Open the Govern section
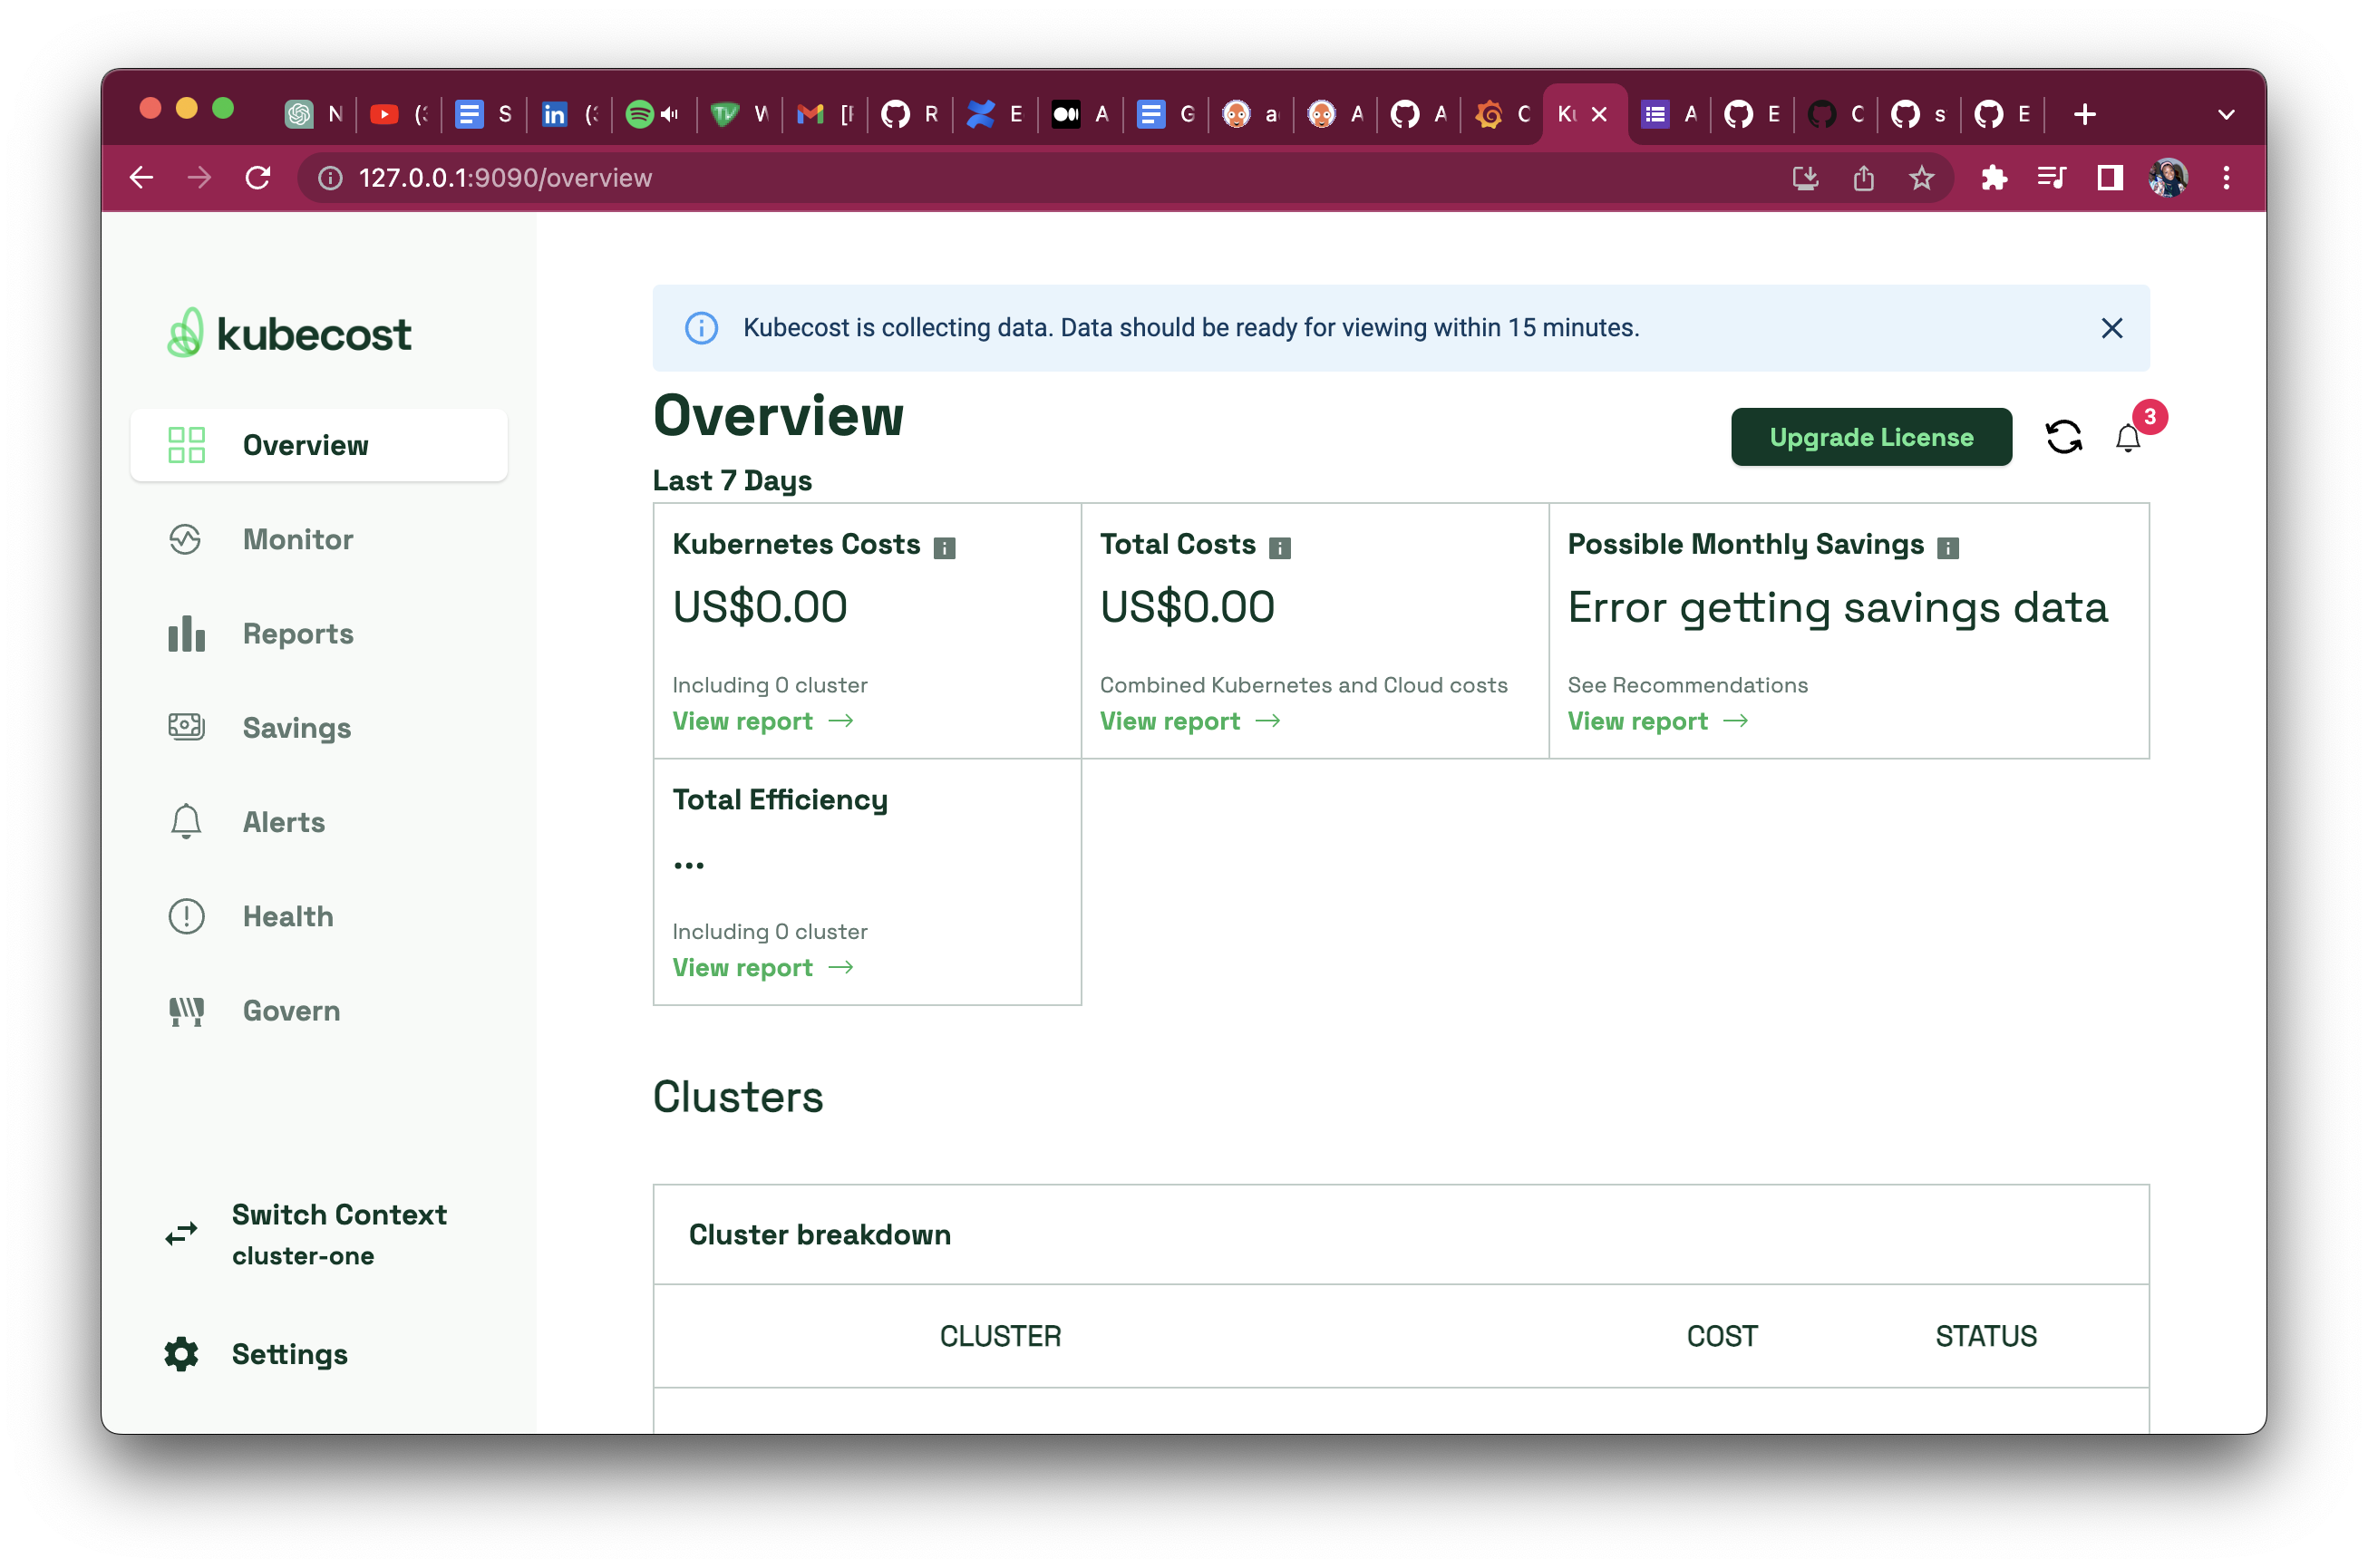2368x1568 pixels. (x=291, y=1010)
